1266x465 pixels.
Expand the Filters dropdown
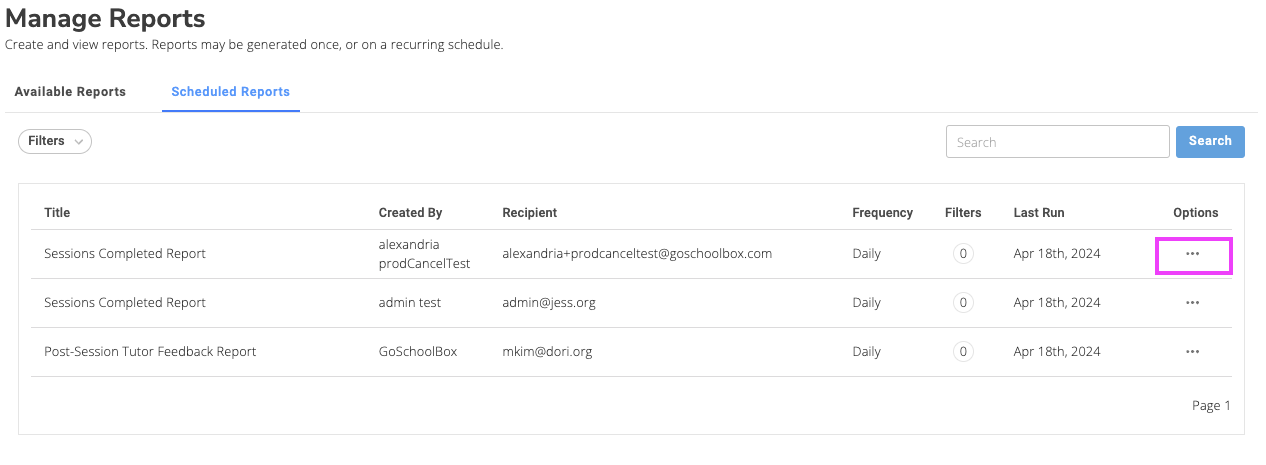55,141
